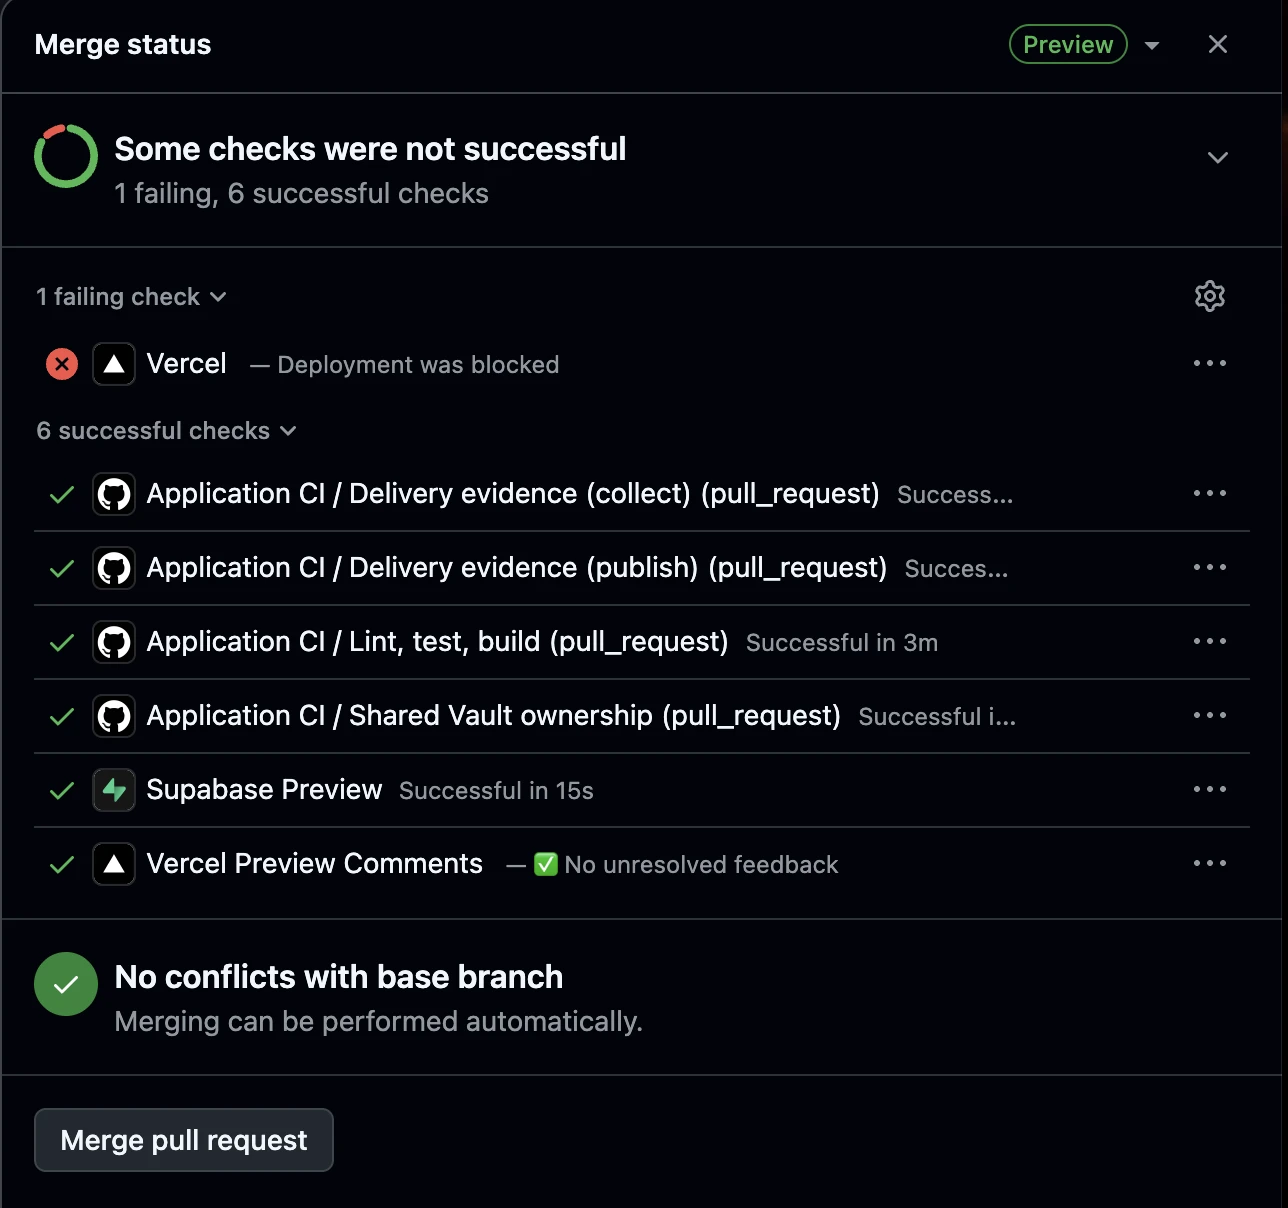
Task: Open Application CI / Lint, test, build check
Action: 437,641
